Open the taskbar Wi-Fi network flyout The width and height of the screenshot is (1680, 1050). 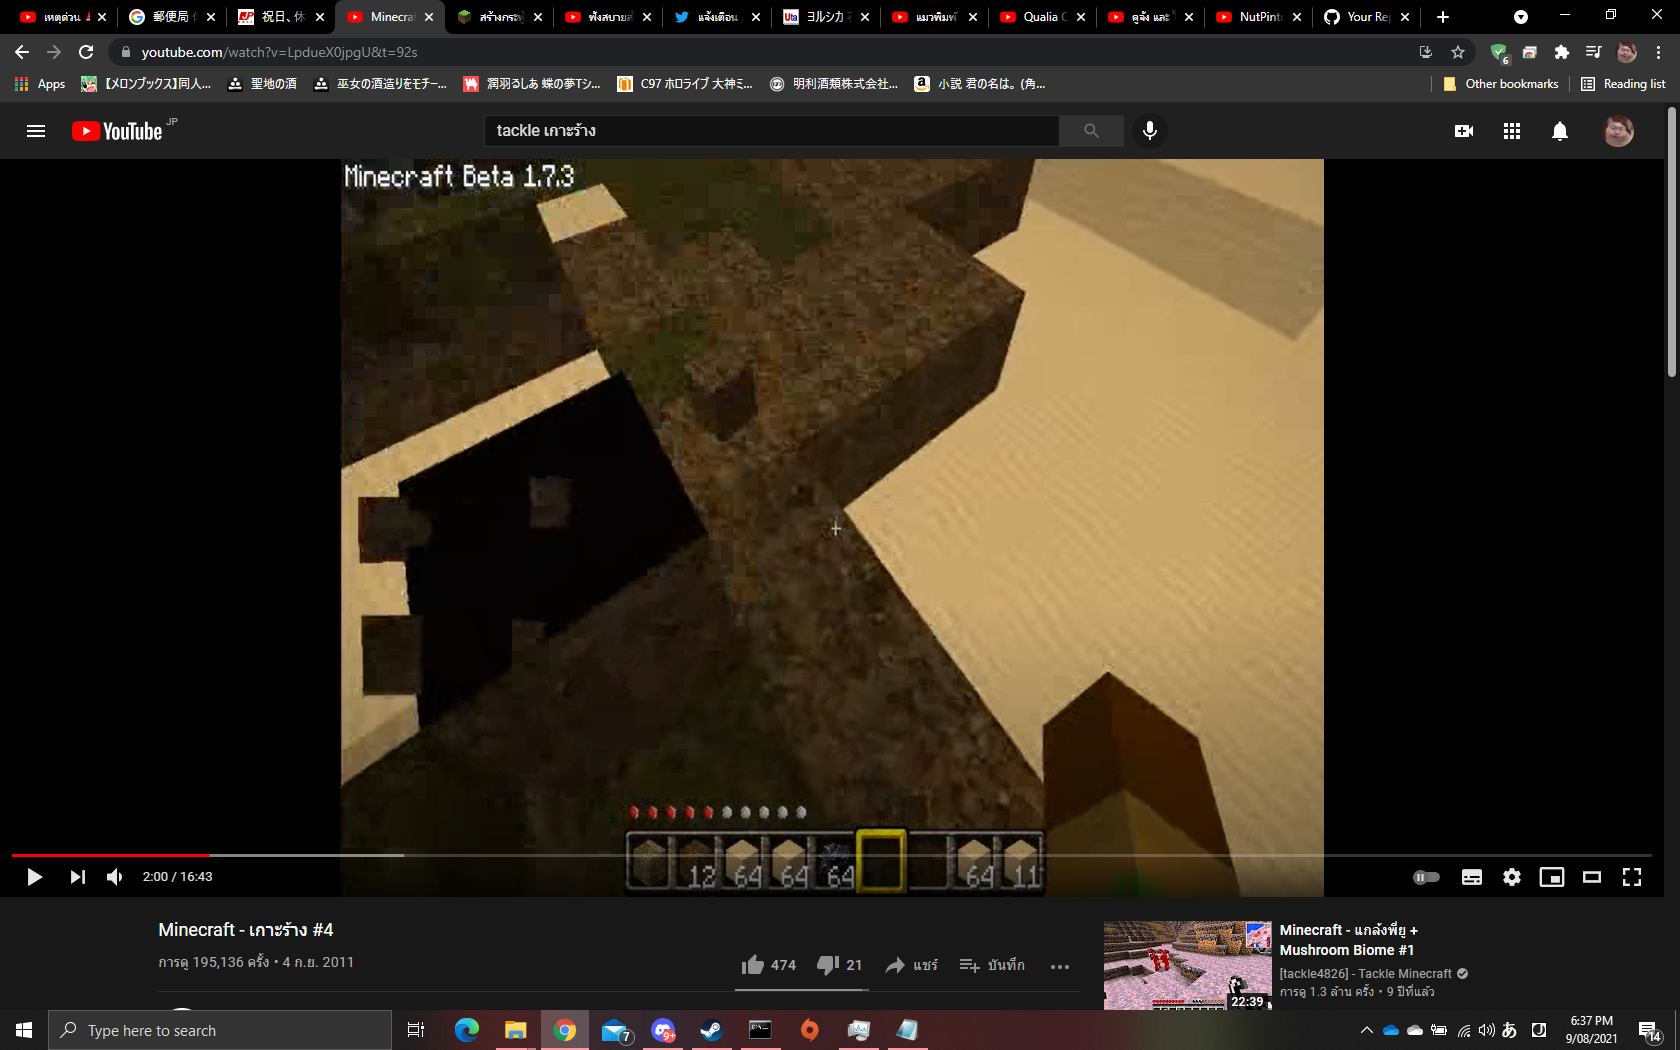[1464, 1030]
